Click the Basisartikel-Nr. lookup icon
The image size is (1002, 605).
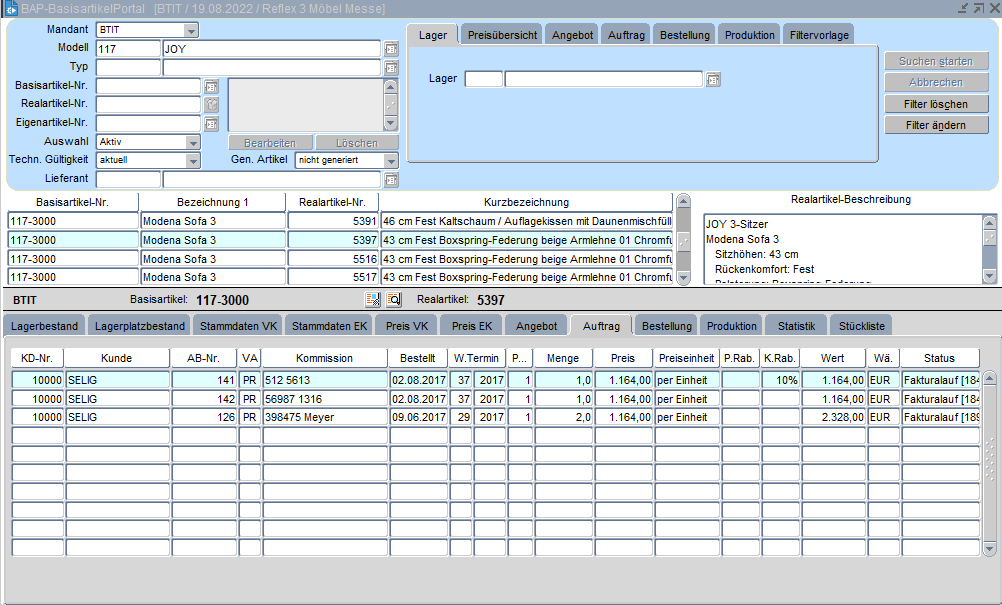click(x=211, y=87)
